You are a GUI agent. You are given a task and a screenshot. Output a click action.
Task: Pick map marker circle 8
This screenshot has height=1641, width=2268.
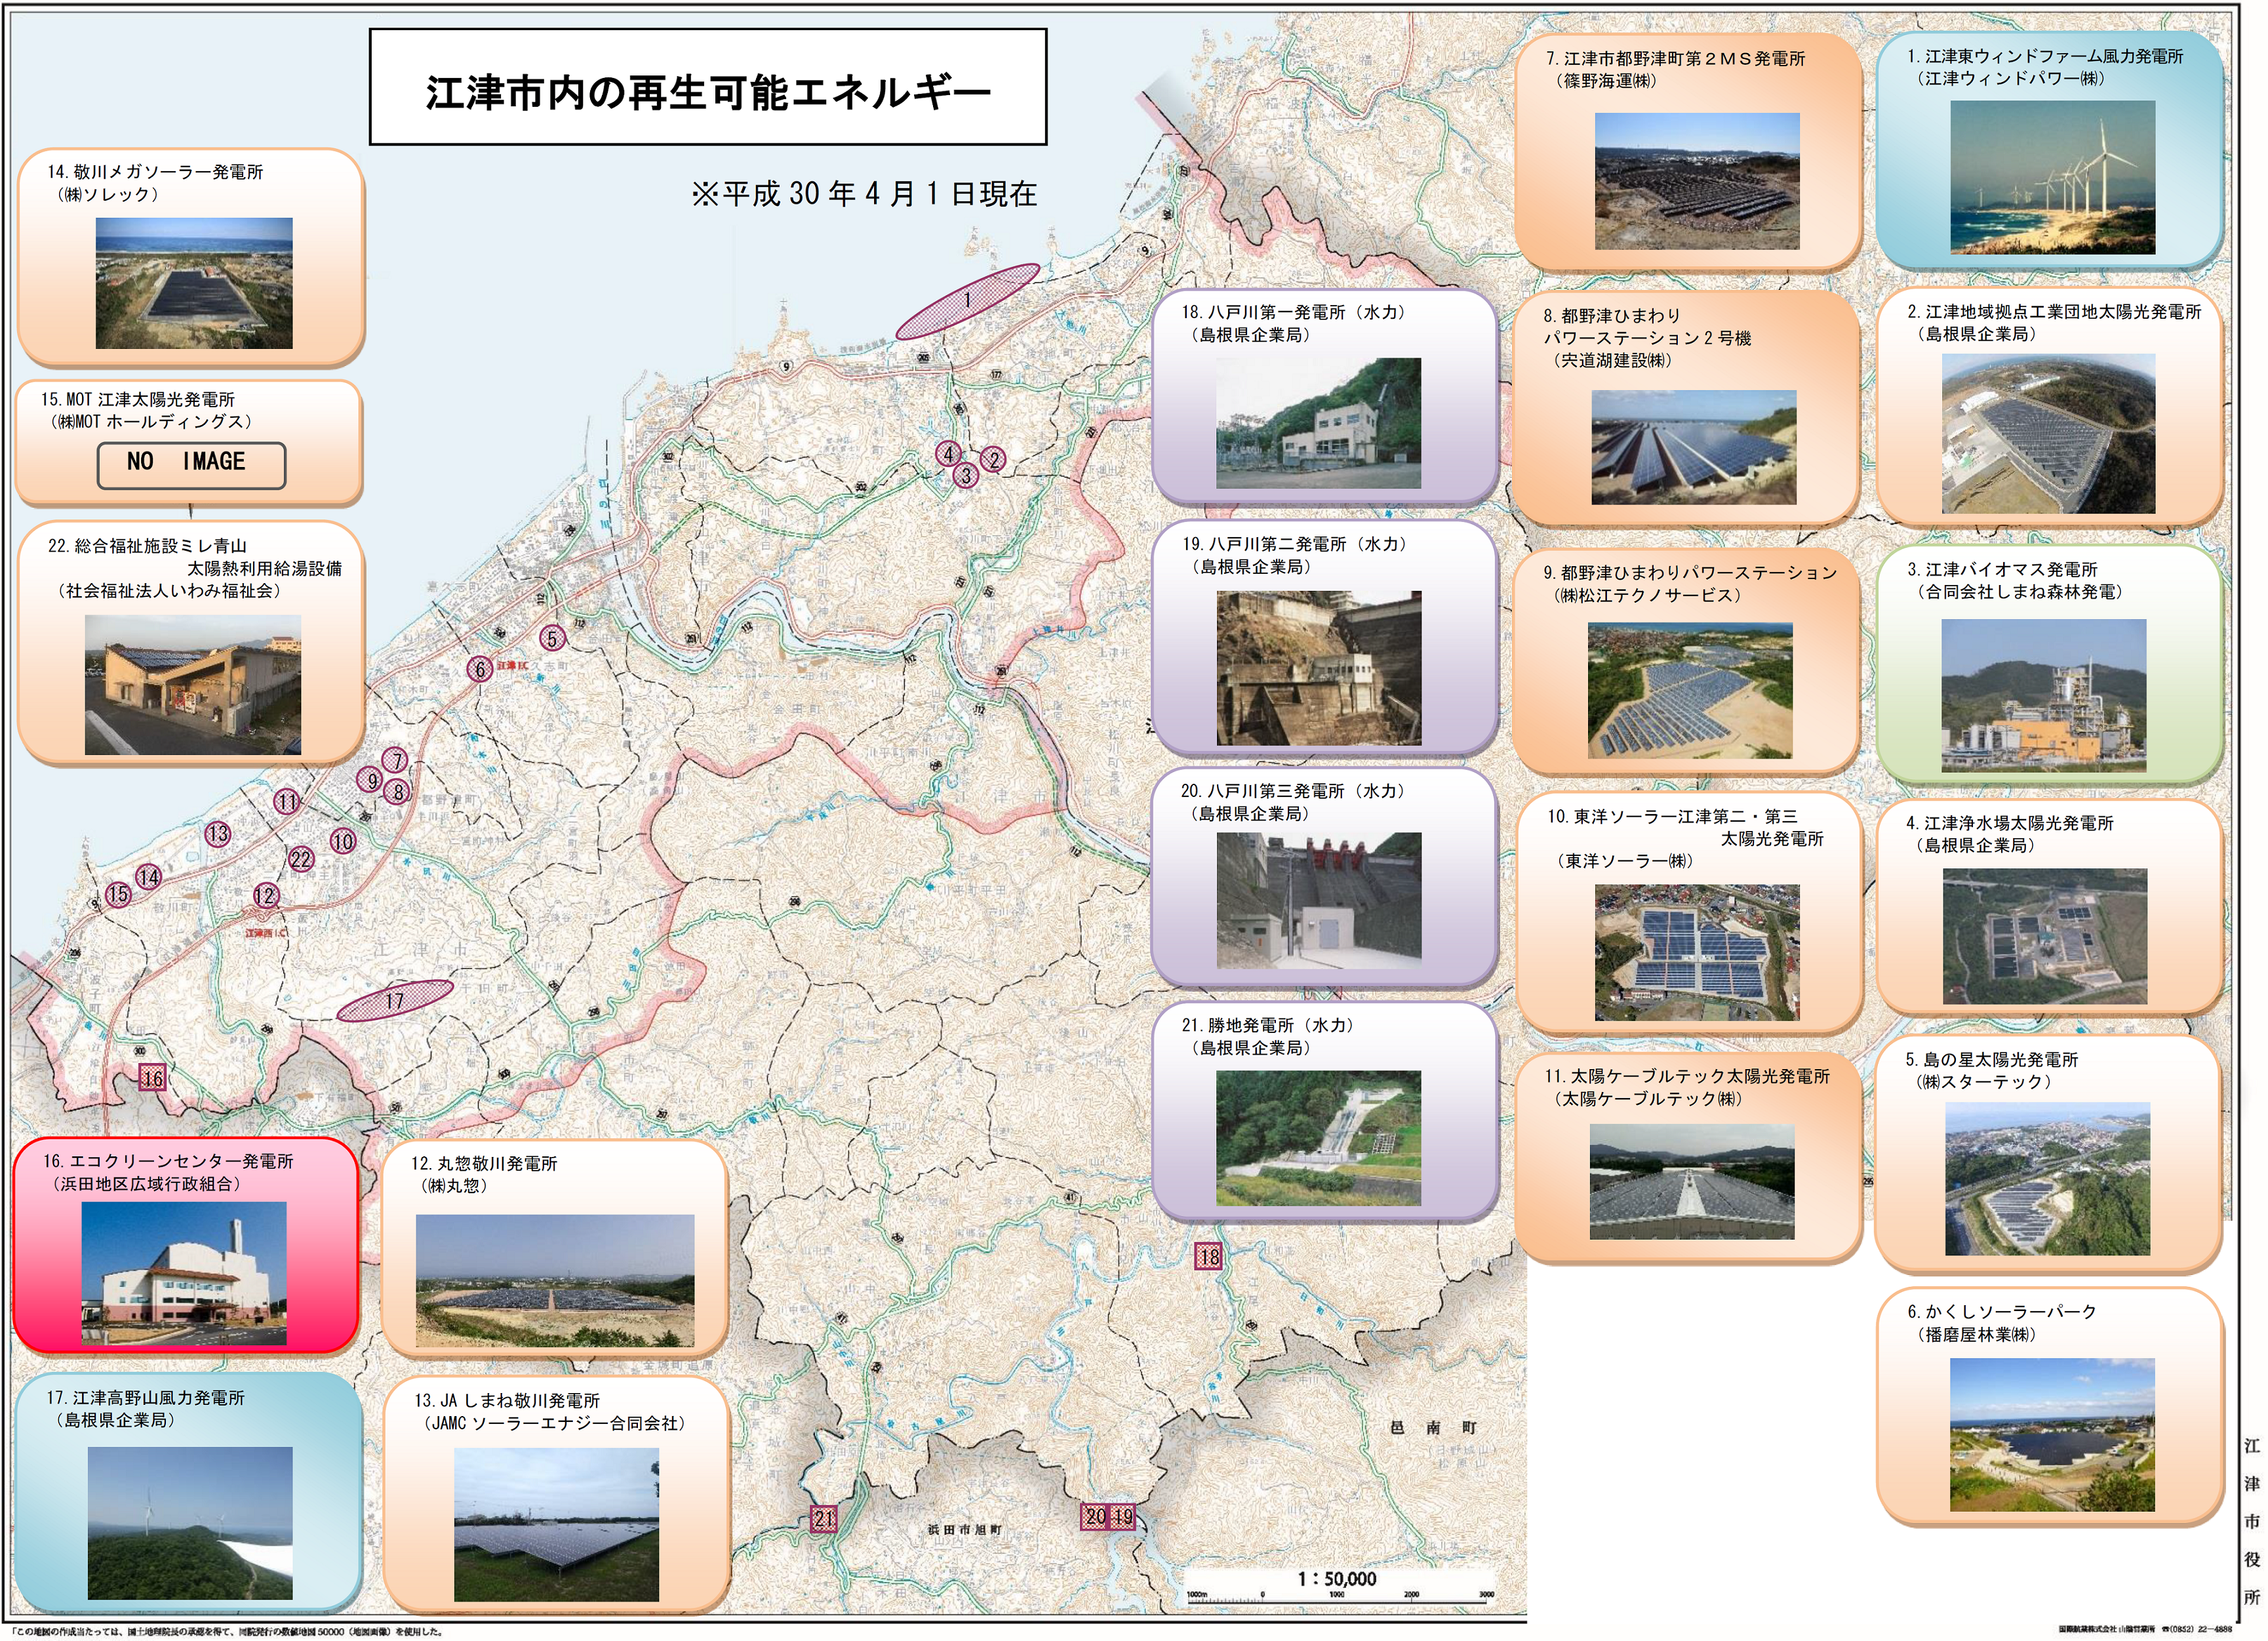coord(398,792)
